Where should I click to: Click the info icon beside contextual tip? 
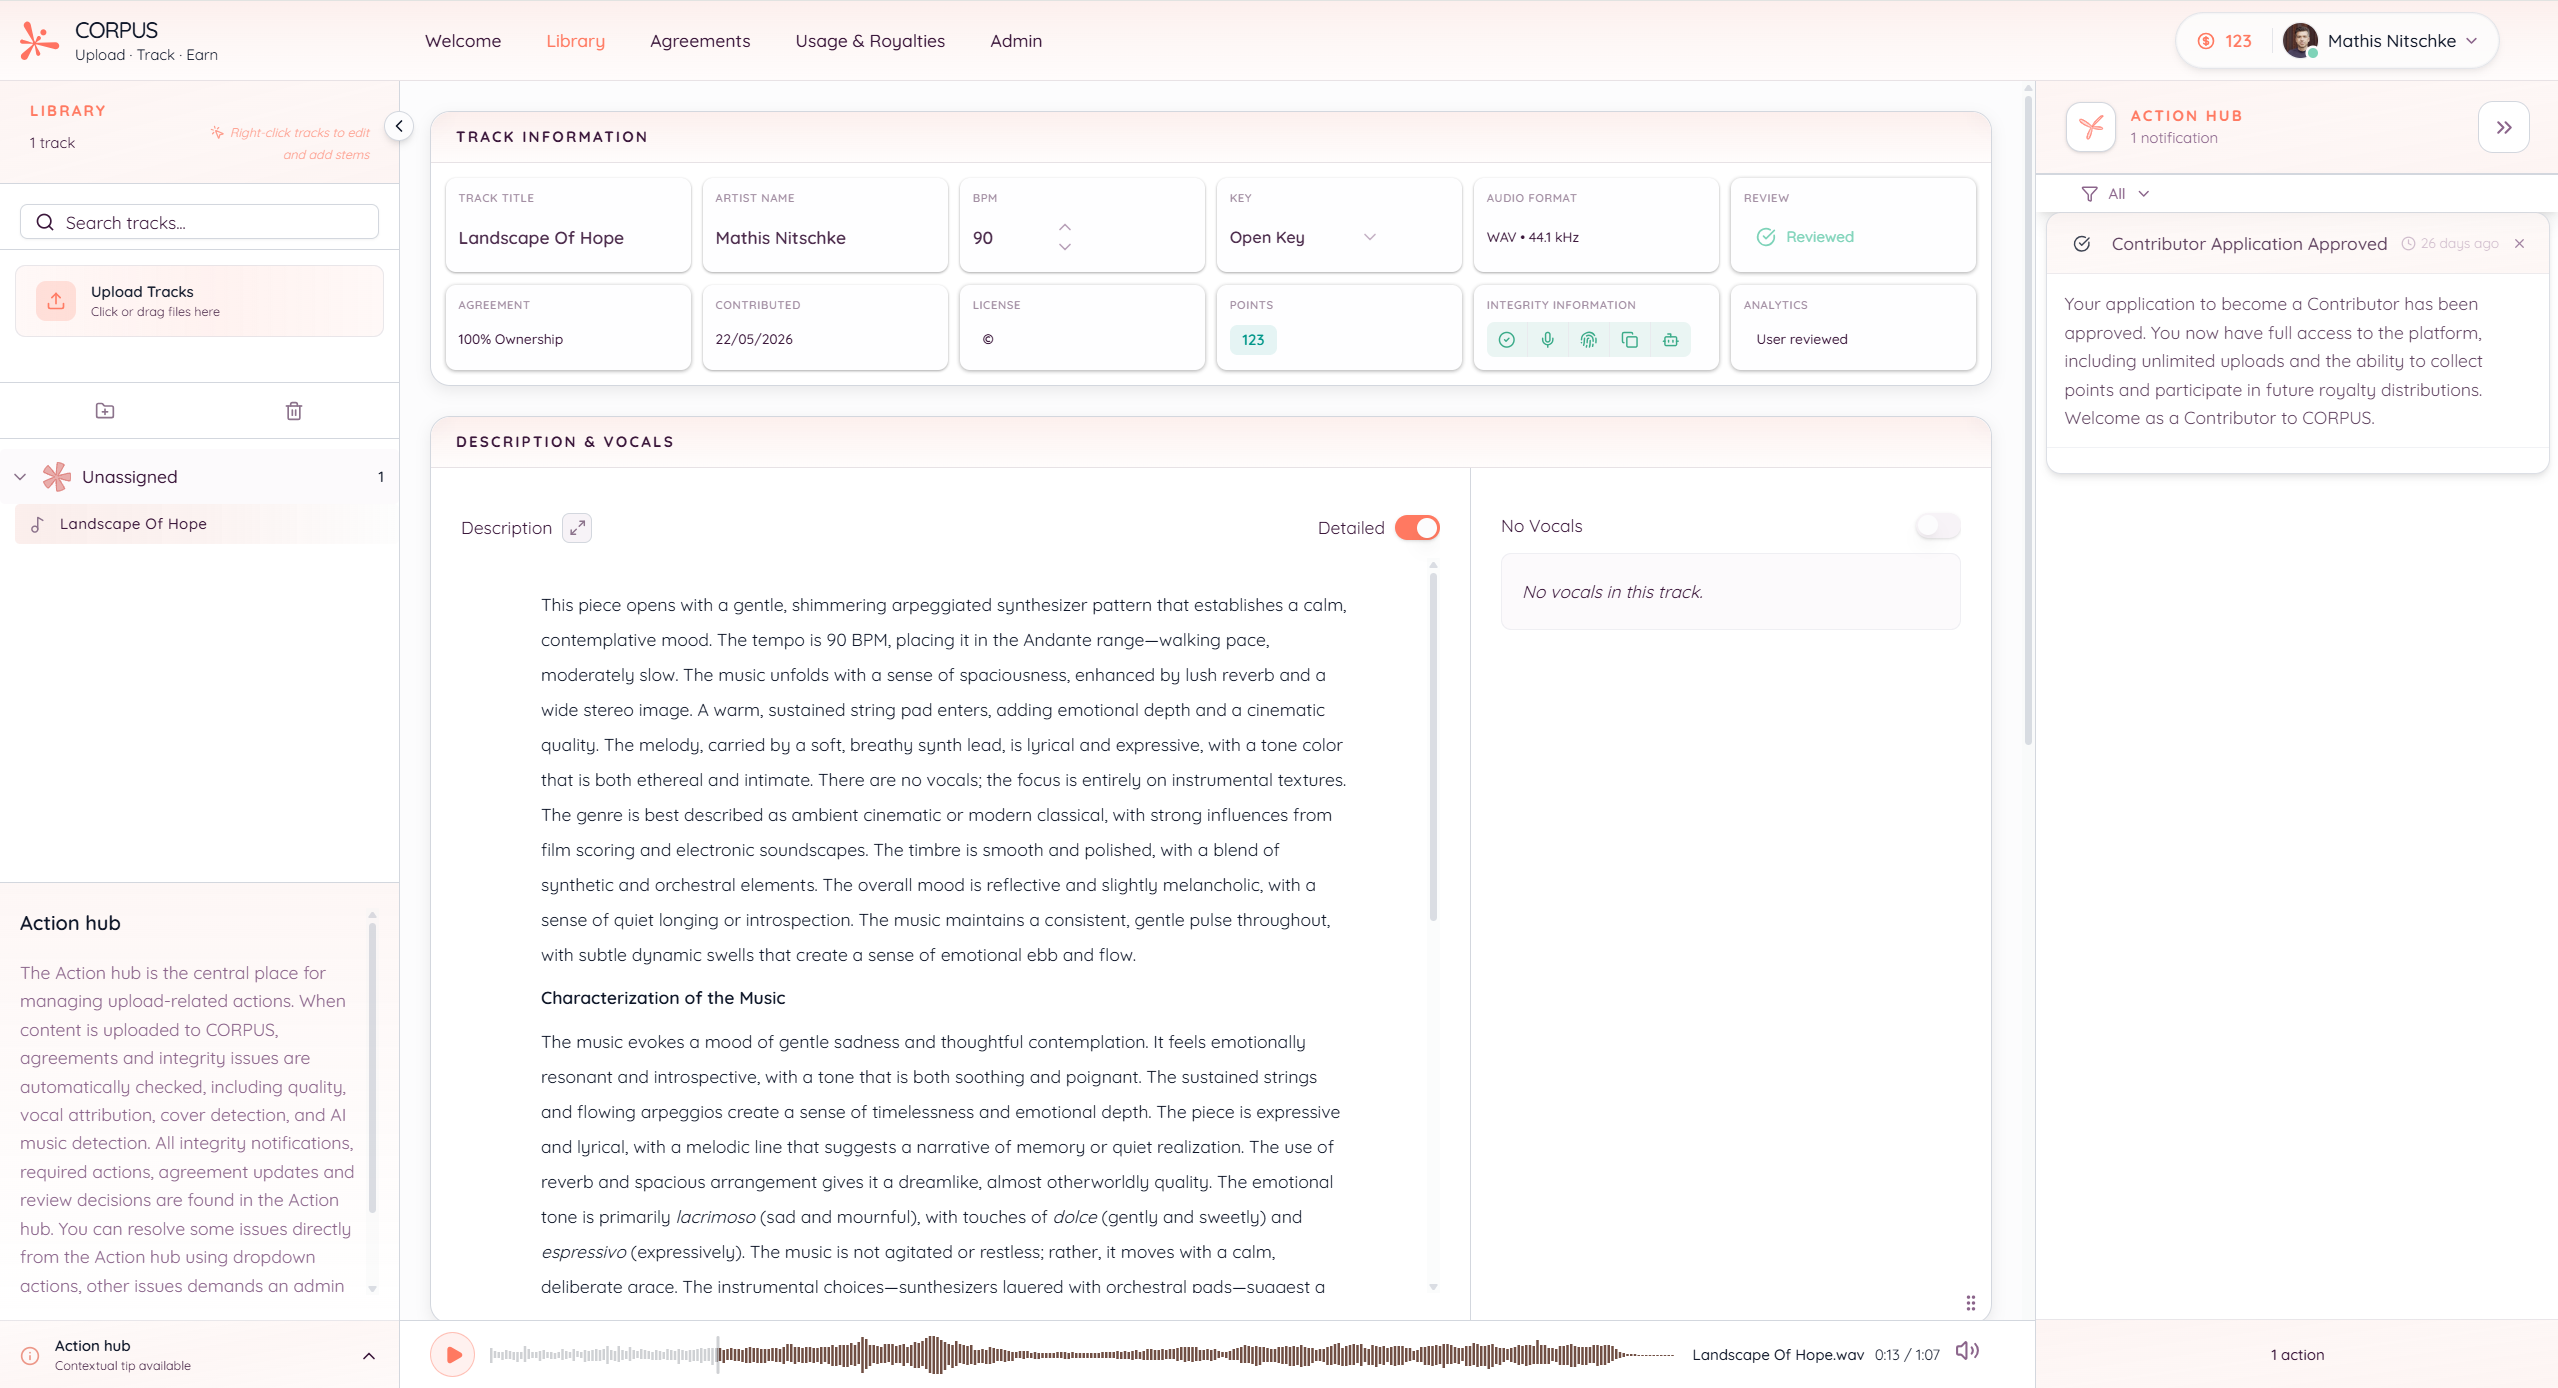[x=30, y=1356]
